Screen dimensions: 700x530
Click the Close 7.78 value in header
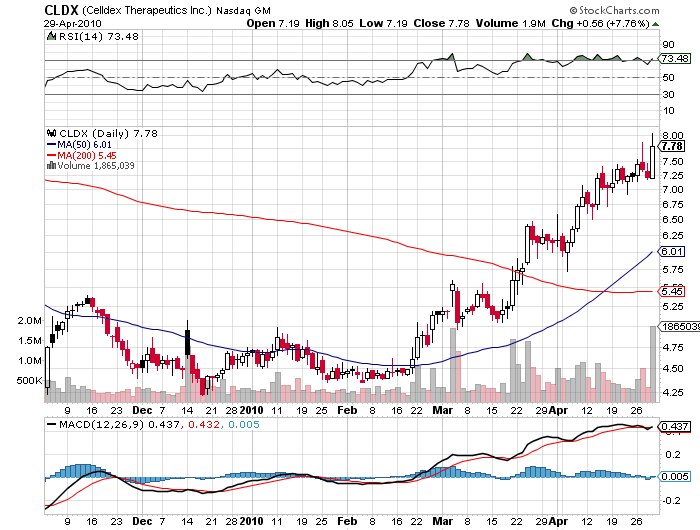click(x=442, y=24)
